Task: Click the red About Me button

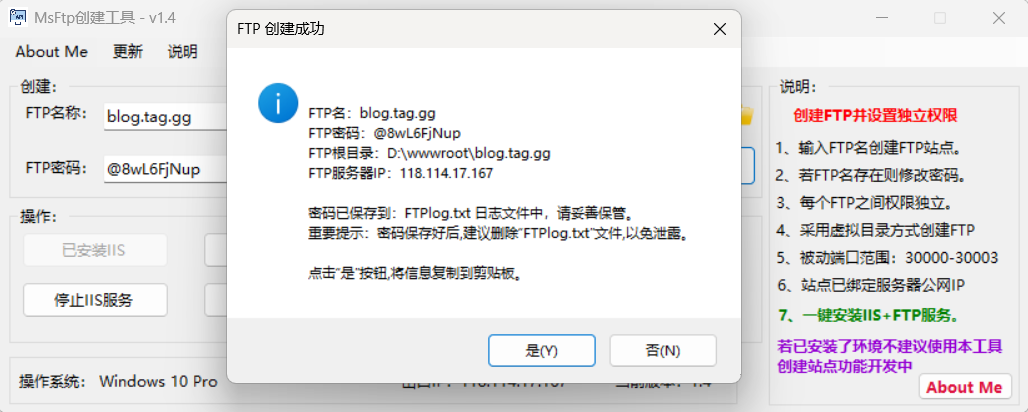Action: (x=964, y=387)
